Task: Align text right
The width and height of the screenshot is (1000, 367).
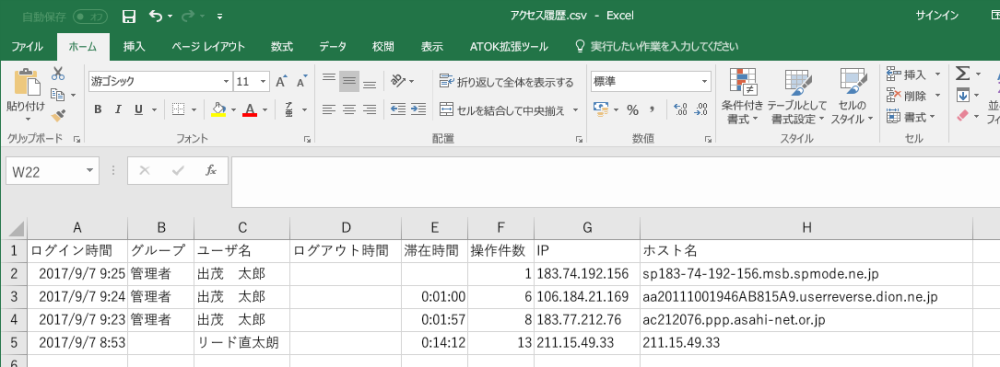Action: click(369, 110)
